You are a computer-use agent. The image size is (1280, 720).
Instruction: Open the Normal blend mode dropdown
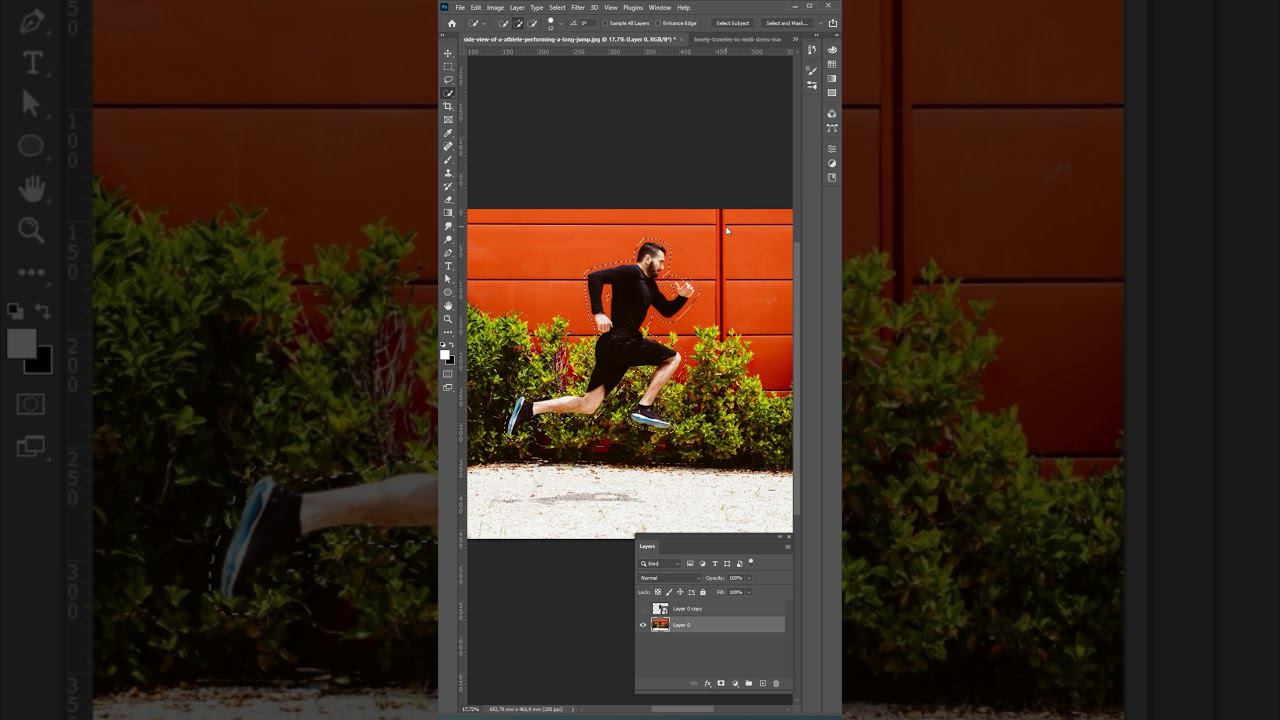[x=670, y=578]
